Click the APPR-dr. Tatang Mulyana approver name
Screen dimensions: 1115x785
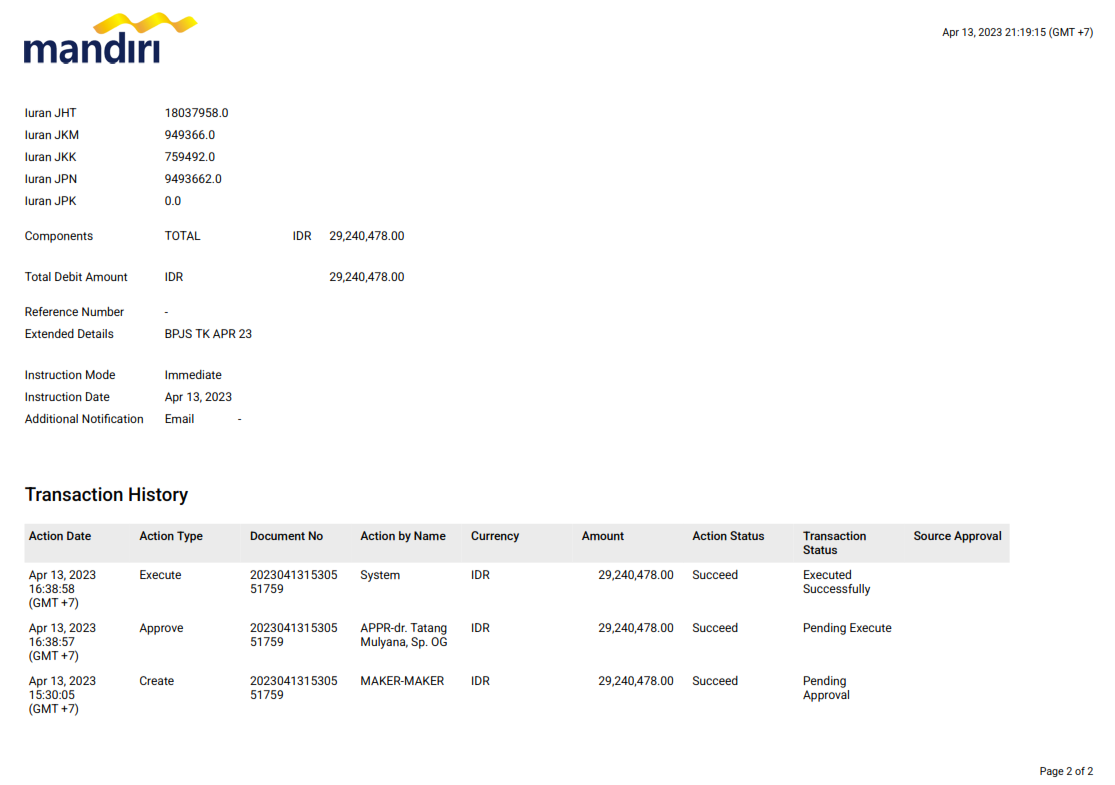(403, 635)
